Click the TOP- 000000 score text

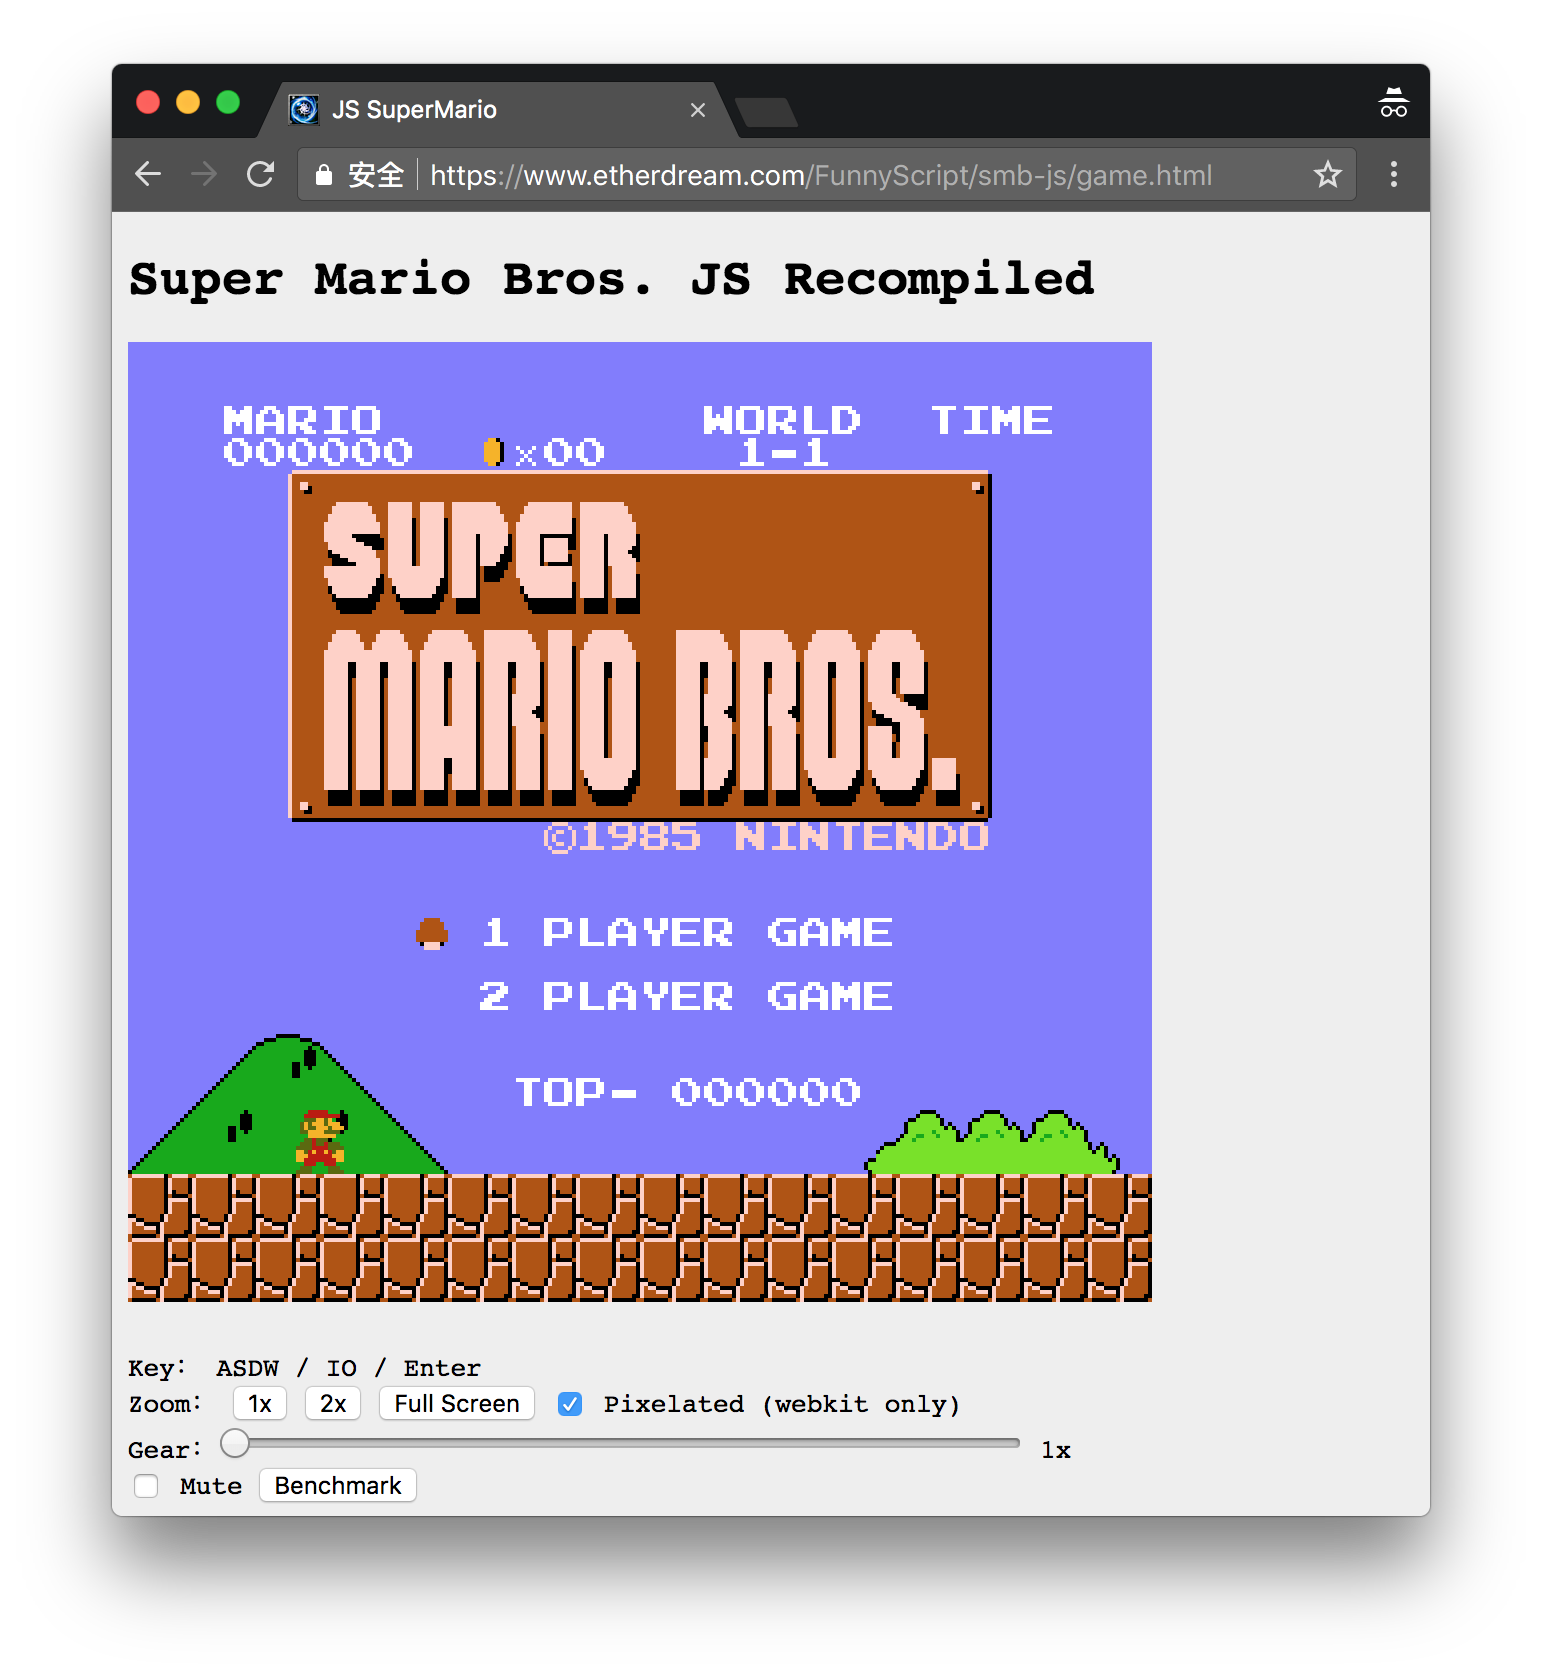(688, 1092)
